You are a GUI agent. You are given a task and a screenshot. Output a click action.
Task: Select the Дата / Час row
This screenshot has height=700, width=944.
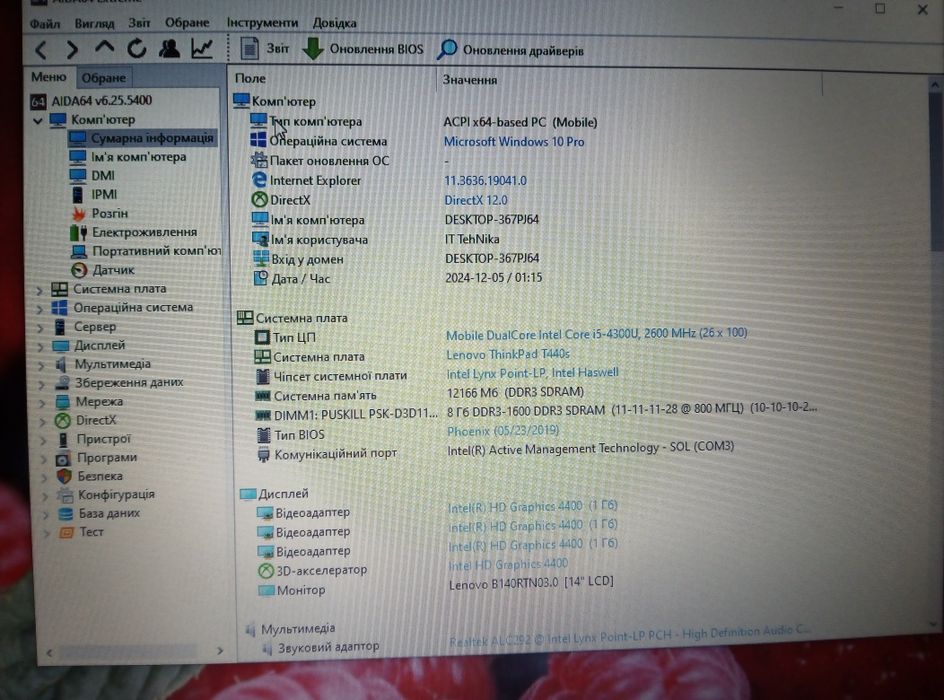tap(397, 278)
